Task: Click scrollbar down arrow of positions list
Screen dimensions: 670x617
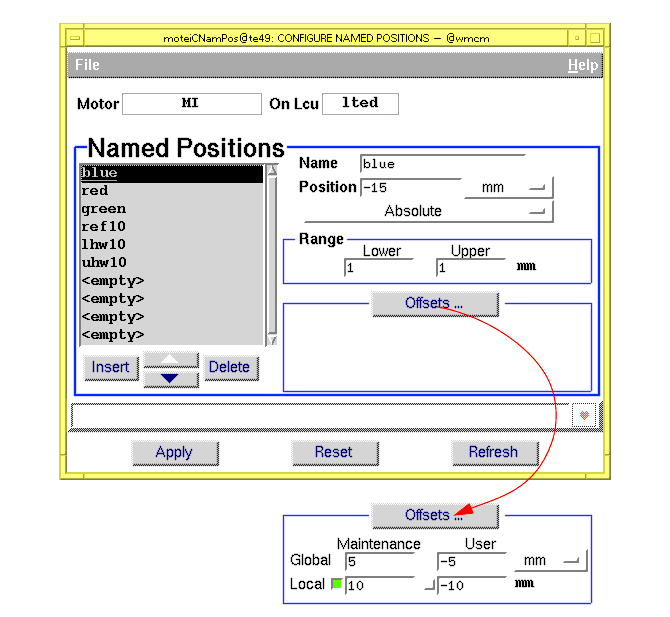Action: pos(272,340)
